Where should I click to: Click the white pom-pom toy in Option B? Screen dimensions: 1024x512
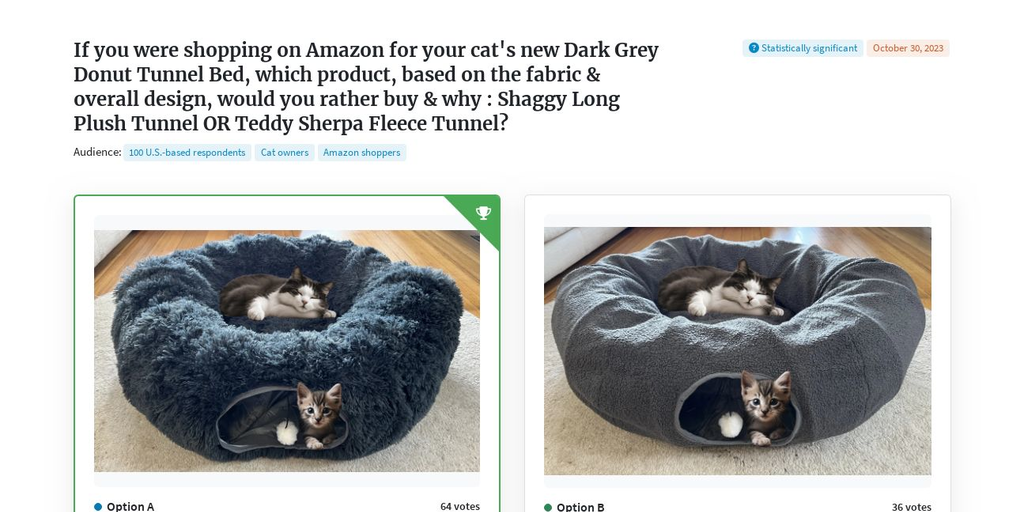731,424
